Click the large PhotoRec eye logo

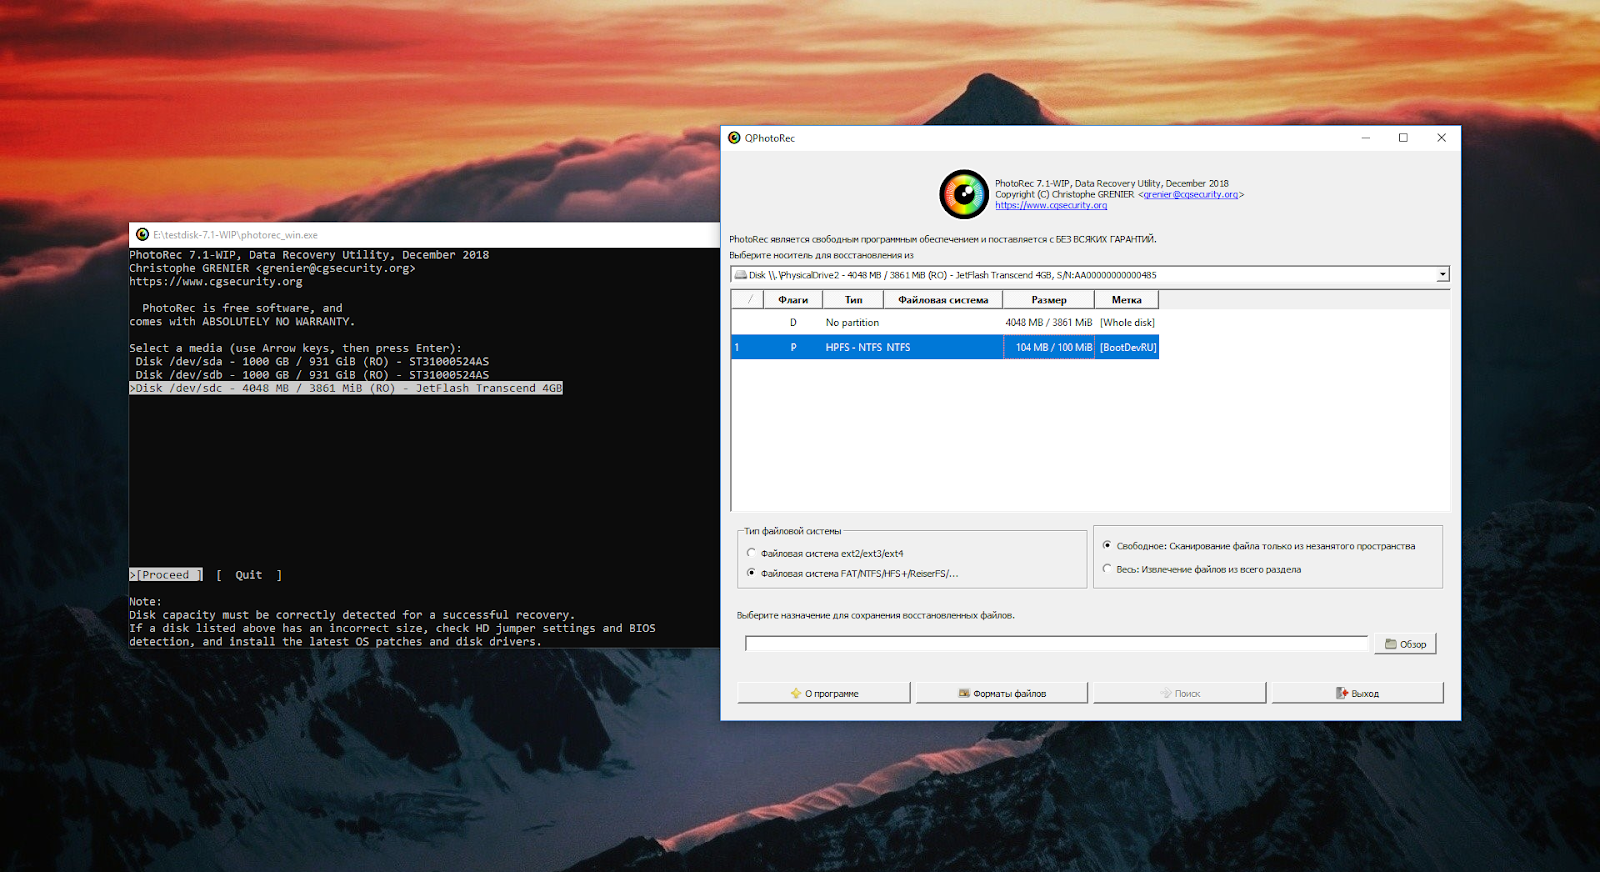click(x=964, y=194)
